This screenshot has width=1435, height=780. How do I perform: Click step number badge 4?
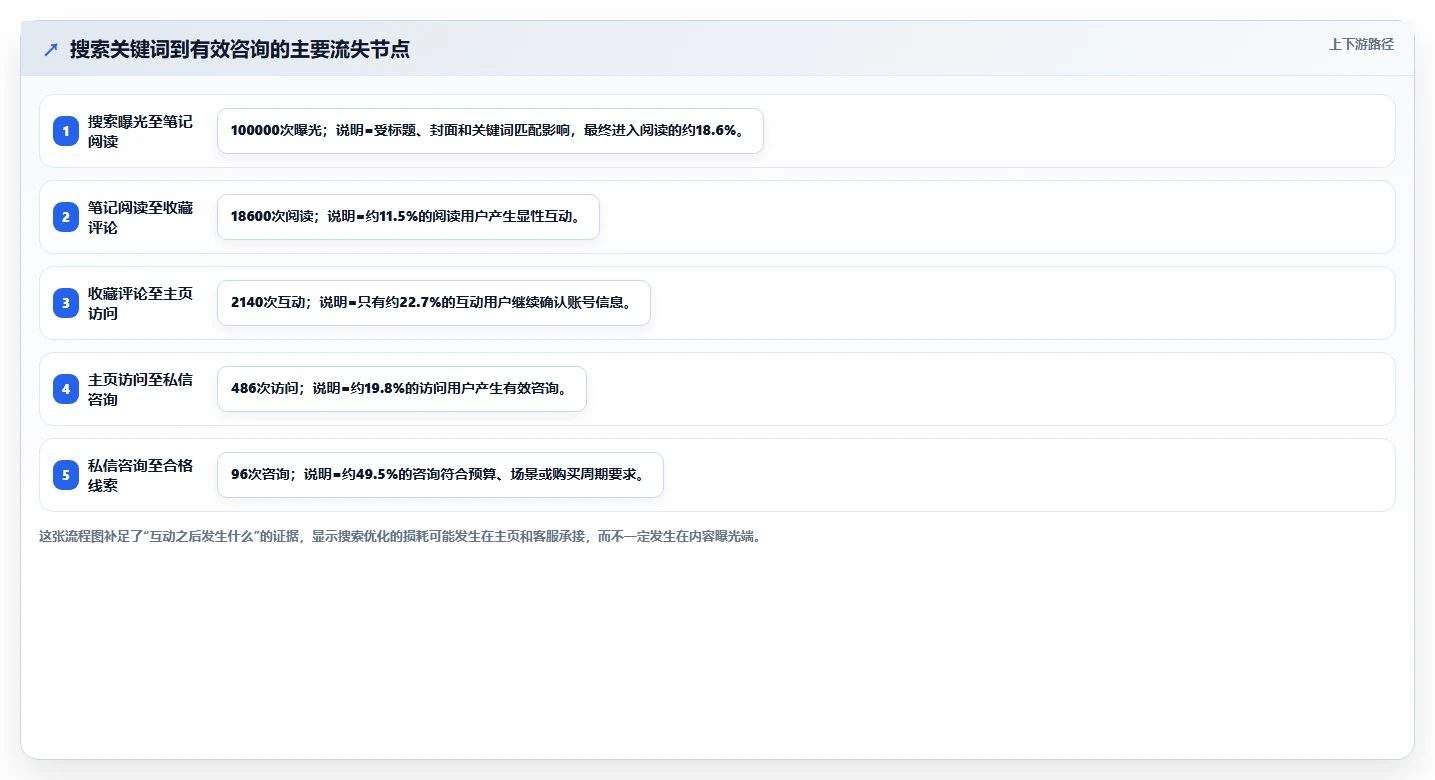pyautogui.click(x=66, y=389)
